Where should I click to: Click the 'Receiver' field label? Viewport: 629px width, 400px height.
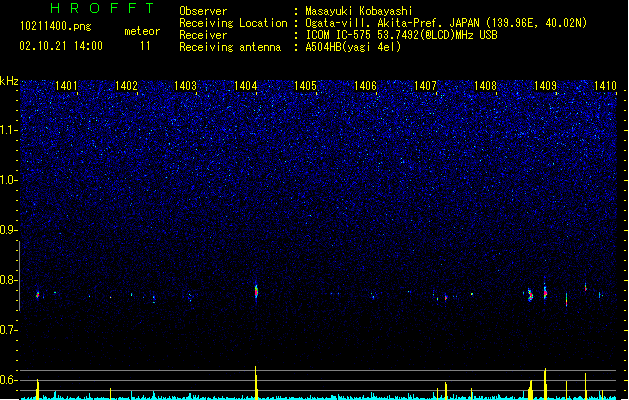pyautogui.click(x=203, y=35)
